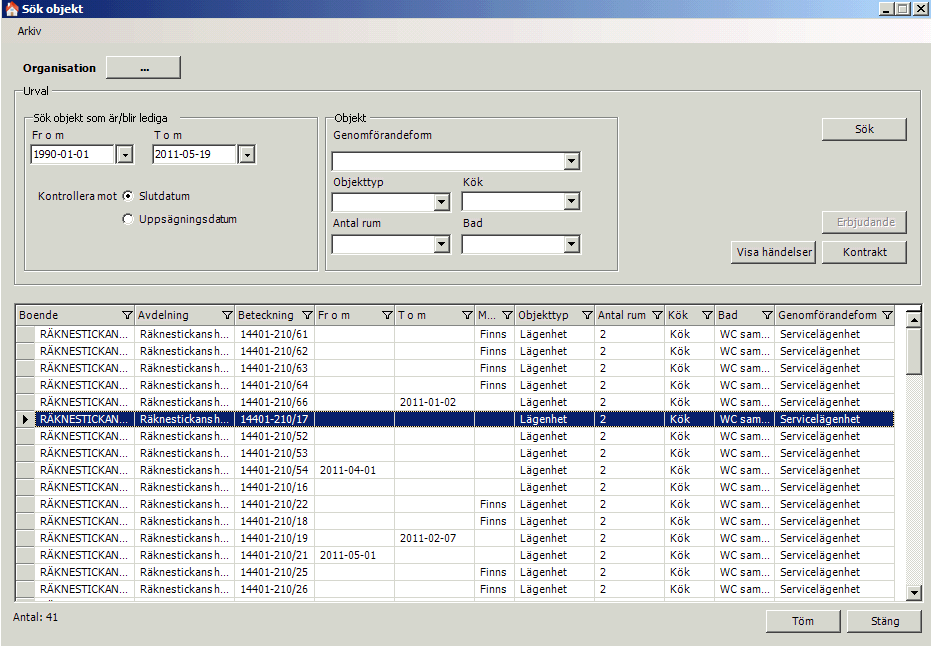The width and height of the screenshot is (931, 646).
Task: Select row with Beteckning 14401-210/16
Action: coord(455,487)
